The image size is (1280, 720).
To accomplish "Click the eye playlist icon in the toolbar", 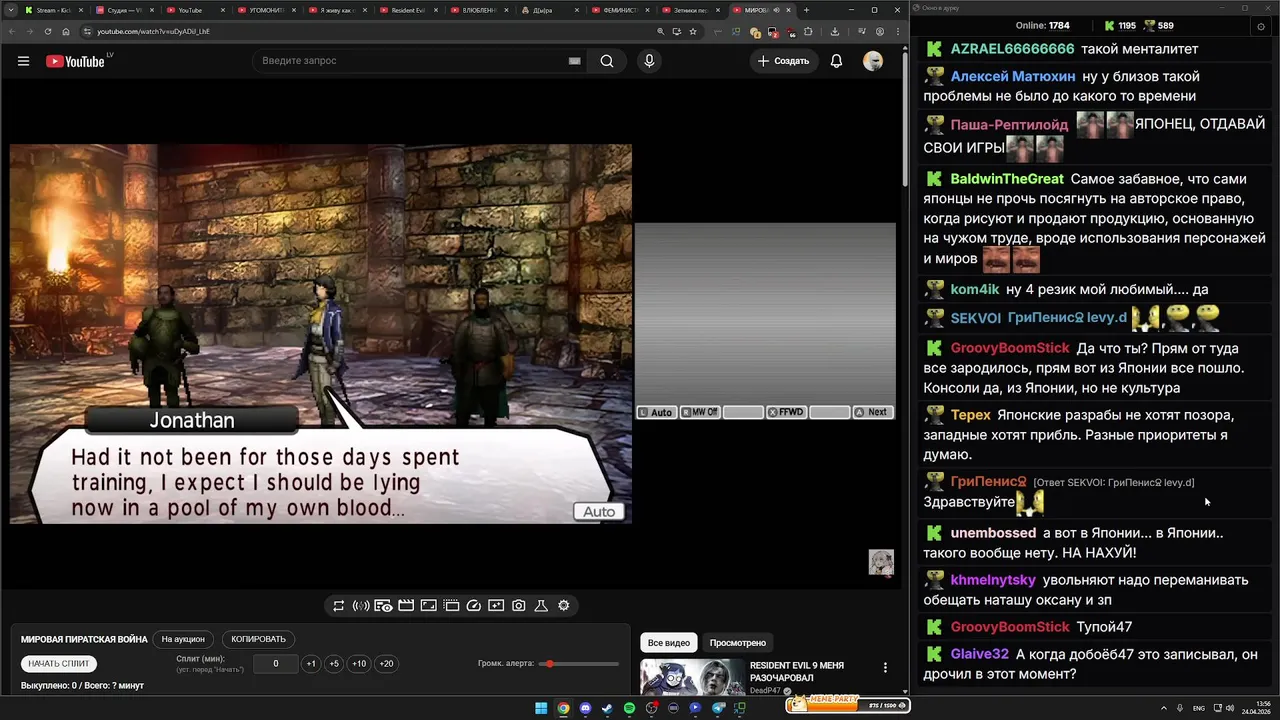I will (x=384, y=606).
